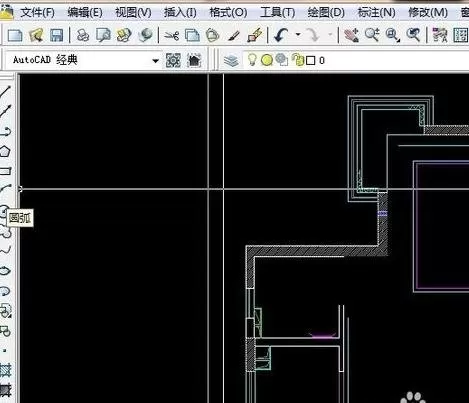The width and height of the screenshot is (469, 403).
Task: Open the AutoCAD 经典 workspace dropdown
Action: coord(155,61)
